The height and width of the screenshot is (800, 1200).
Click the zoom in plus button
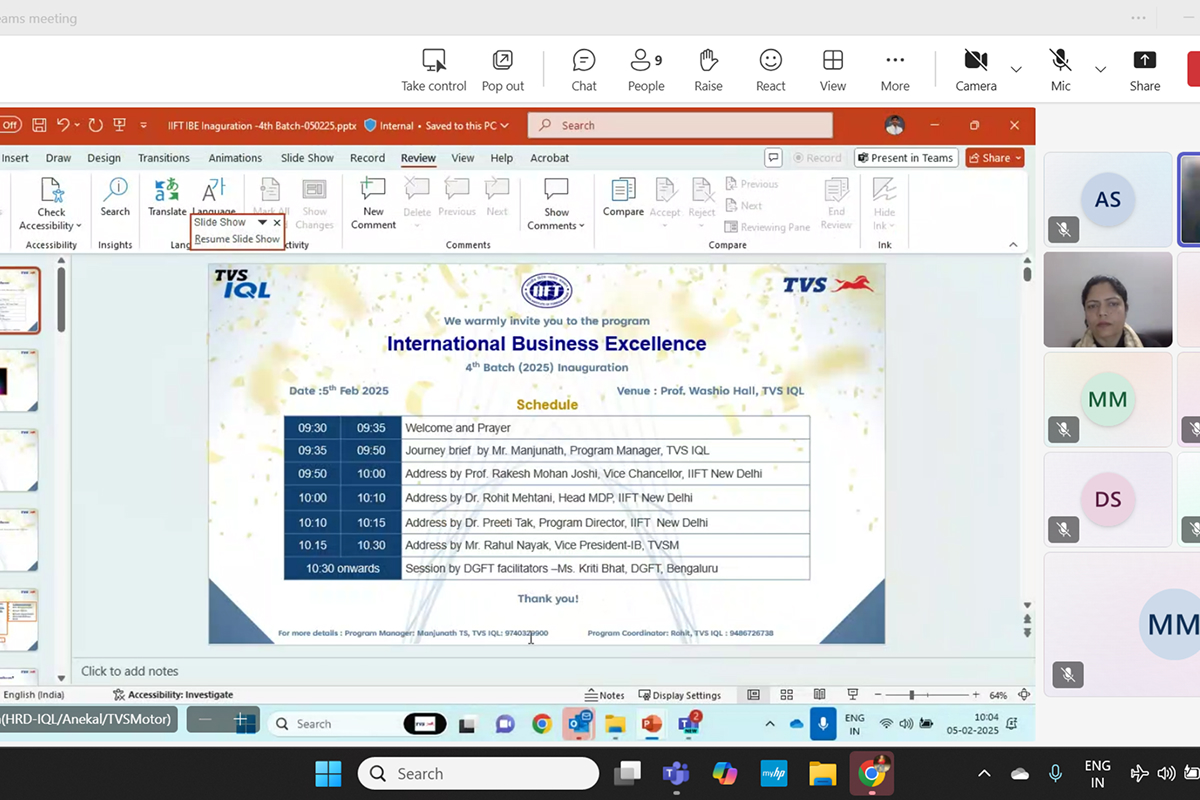coord(976,695)
